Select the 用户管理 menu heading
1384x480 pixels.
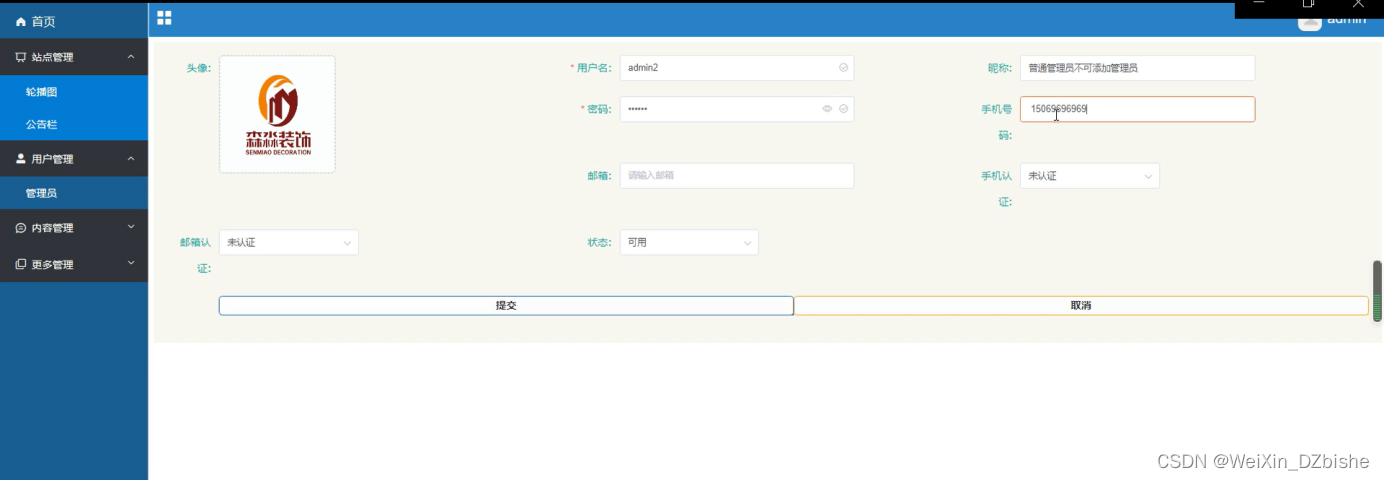pyautogui.click(x=74, y=158)
